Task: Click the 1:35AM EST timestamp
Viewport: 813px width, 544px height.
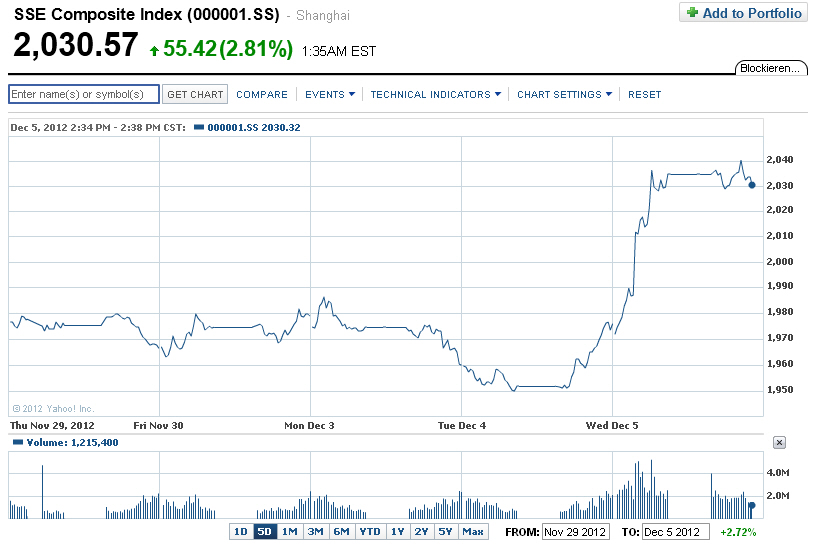Action: pyautogui.click(x=339, y=51)
